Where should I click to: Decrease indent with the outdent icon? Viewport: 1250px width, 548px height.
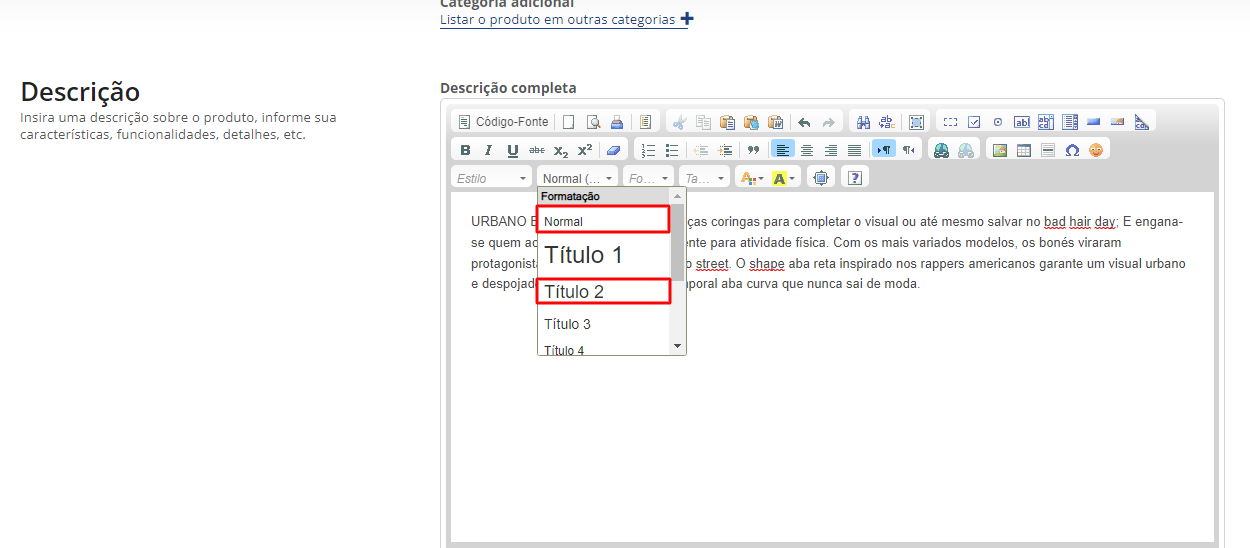(701, 150)
